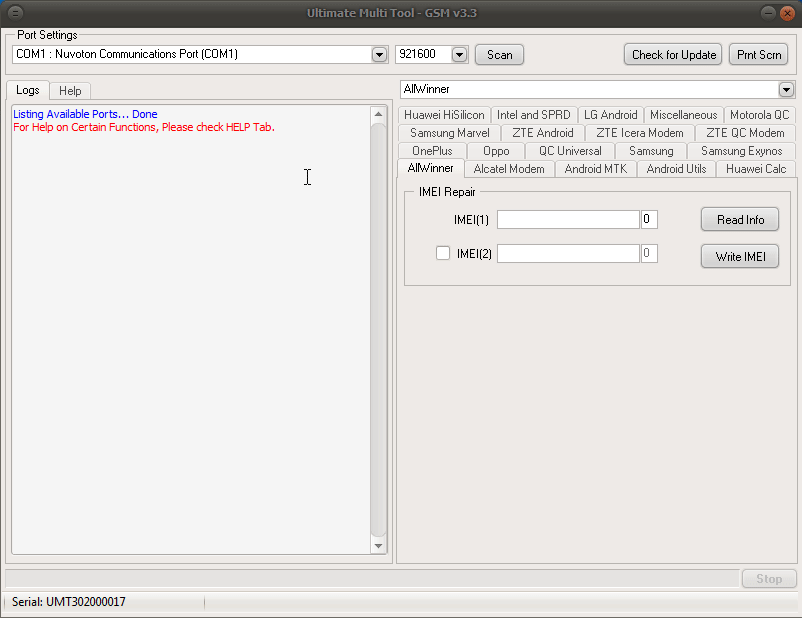The image size is (802, 618).
Task: Expand the AllWinner module dropdown
Action: [x=786, y=89]
